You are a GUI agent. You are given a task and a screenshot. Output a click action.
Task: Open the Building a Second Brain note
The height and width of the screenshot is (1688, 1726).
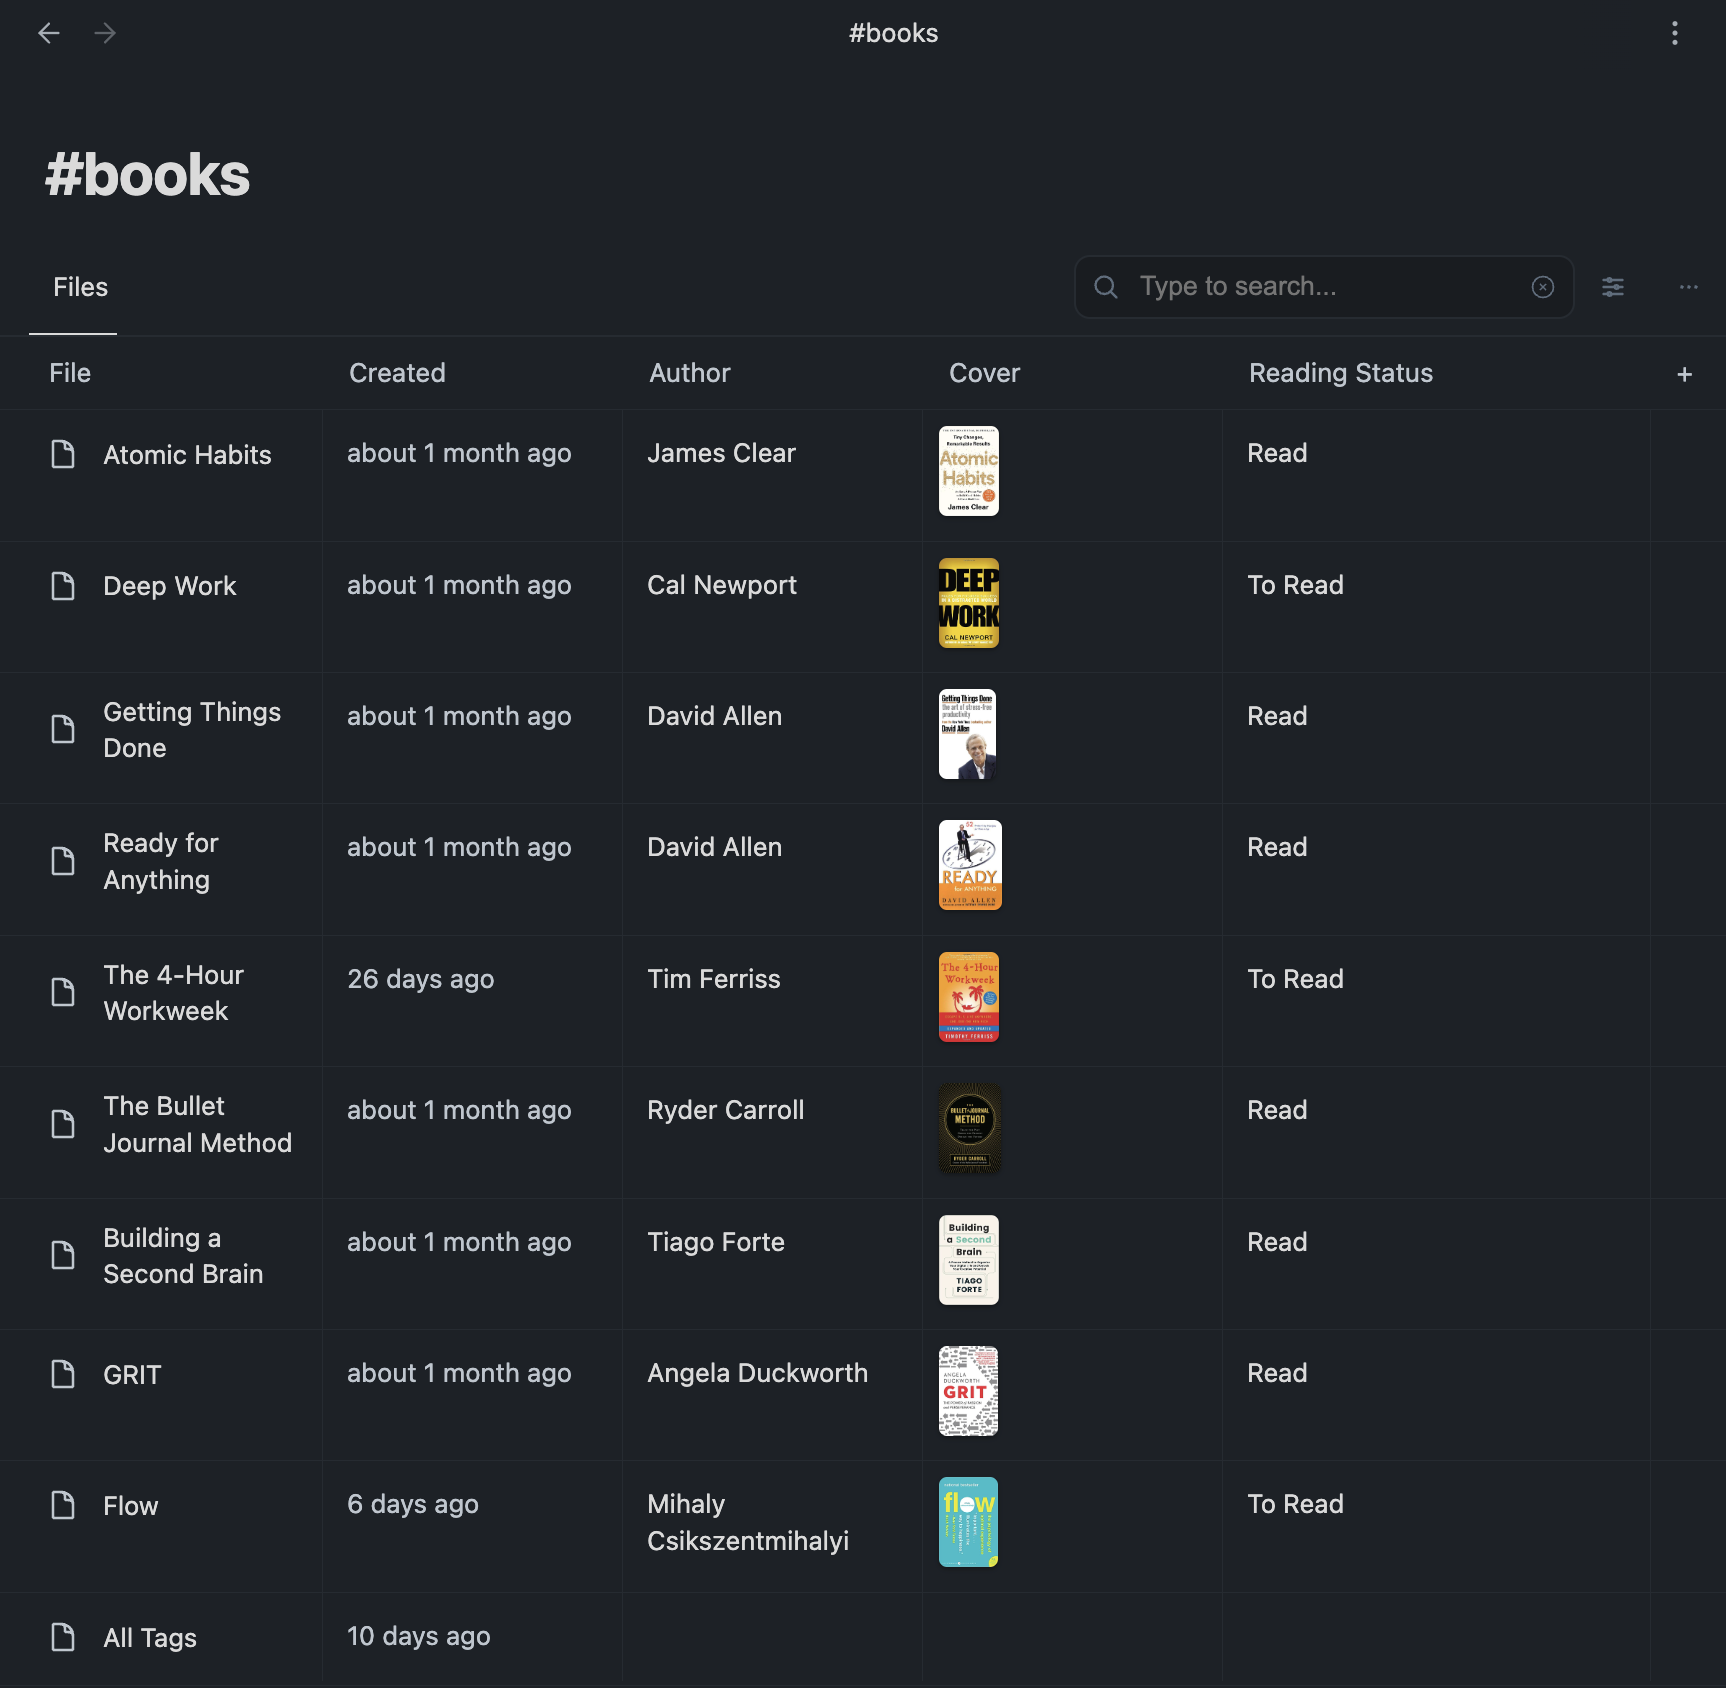tap(183, 1256)
